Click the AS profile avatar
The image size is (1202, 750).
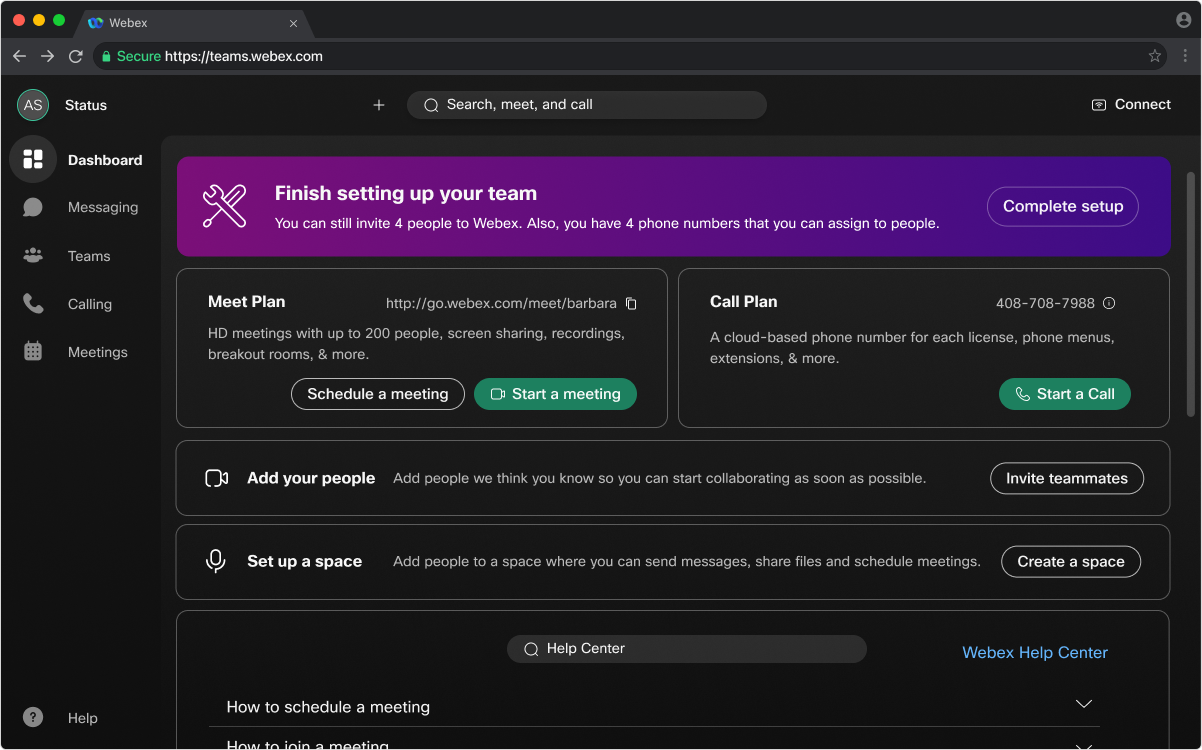tap(33, 105)
